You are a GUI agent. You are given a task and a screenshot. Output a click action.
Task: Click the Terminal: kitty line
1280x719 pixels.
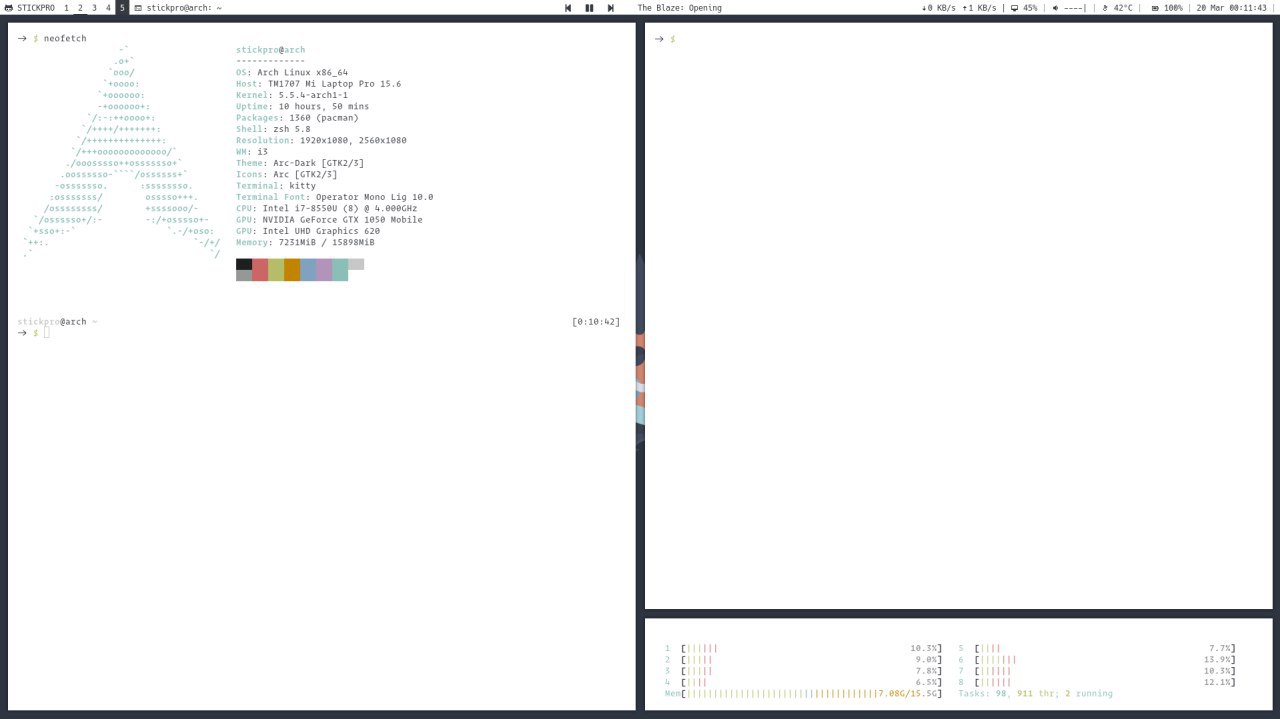pyautogui.click(x=276, y=186)
